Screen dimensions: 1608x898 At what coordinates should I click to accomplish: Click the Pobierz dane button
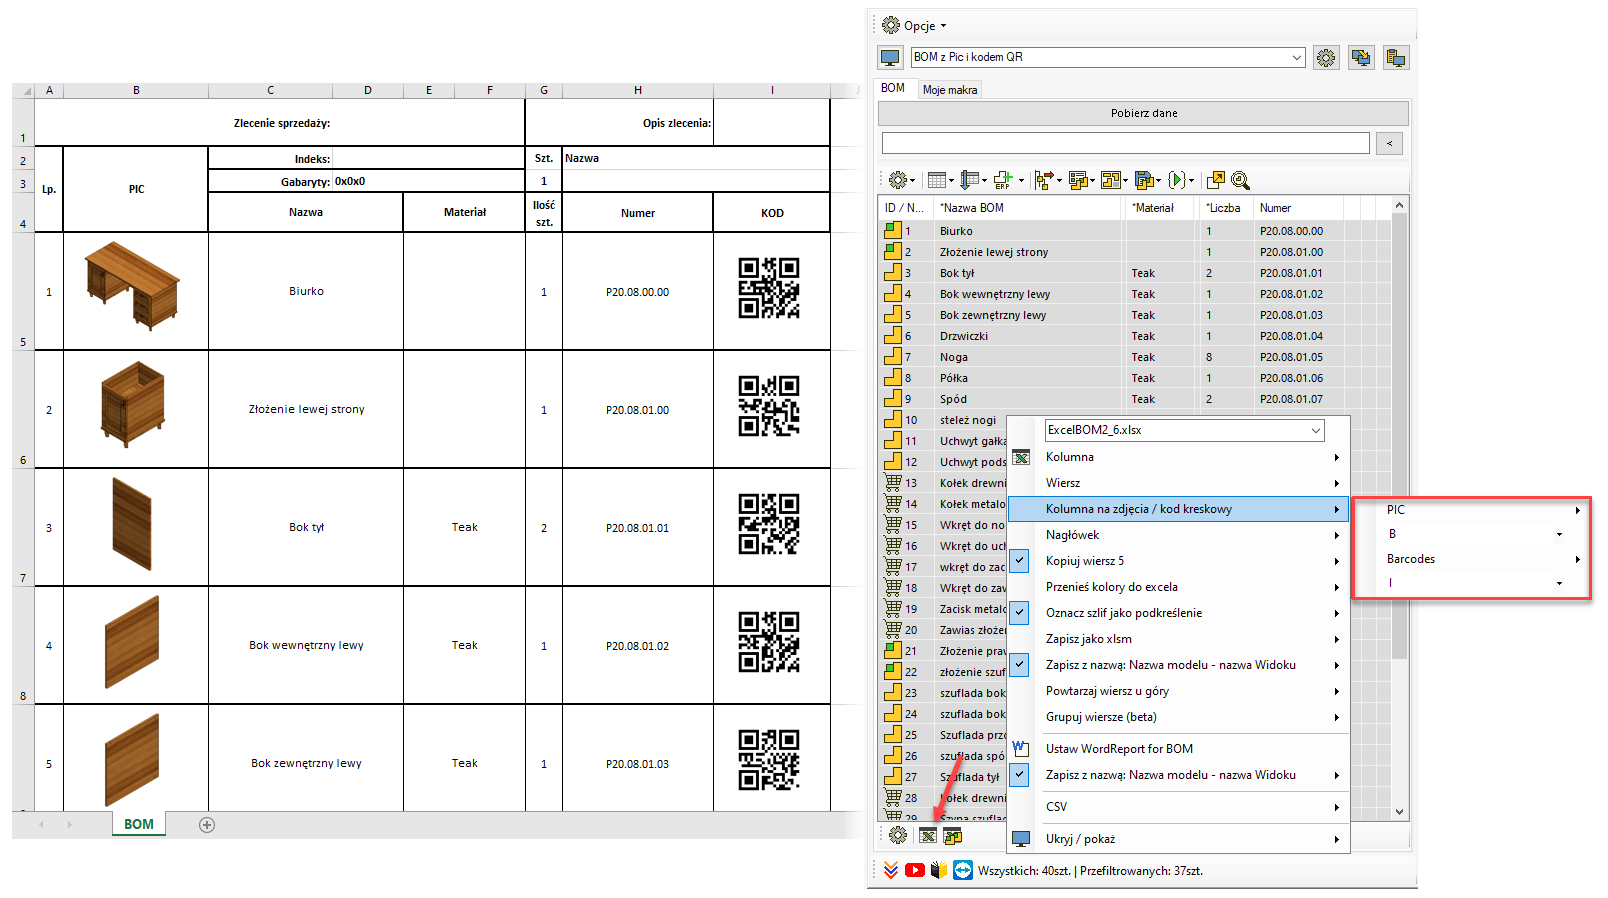click(x=1143, y=113)
